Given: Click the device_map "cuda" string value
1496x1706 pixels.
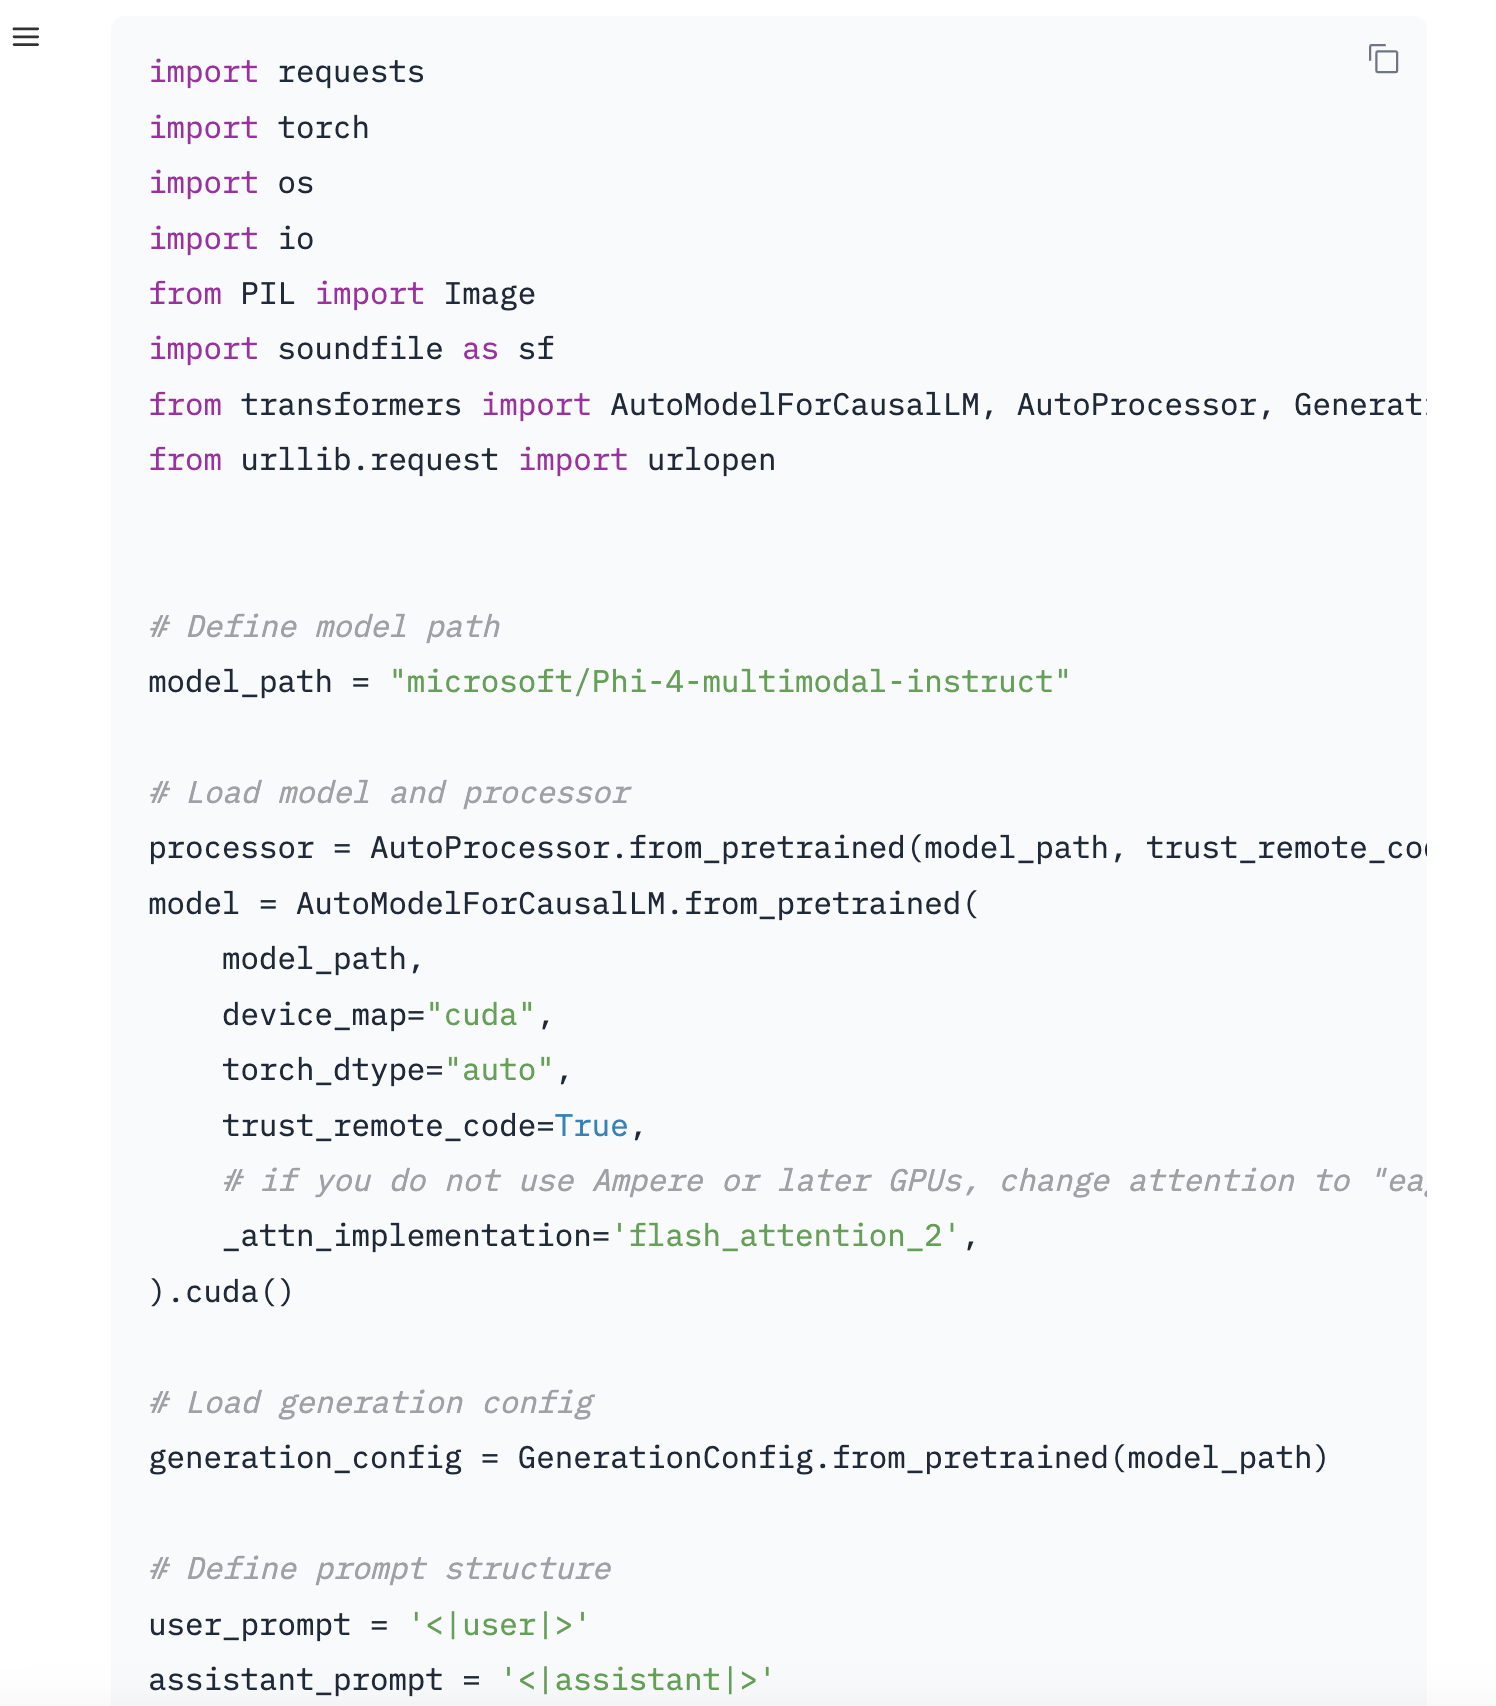Looking at the screenshot, I should (x=480, y=1015).
